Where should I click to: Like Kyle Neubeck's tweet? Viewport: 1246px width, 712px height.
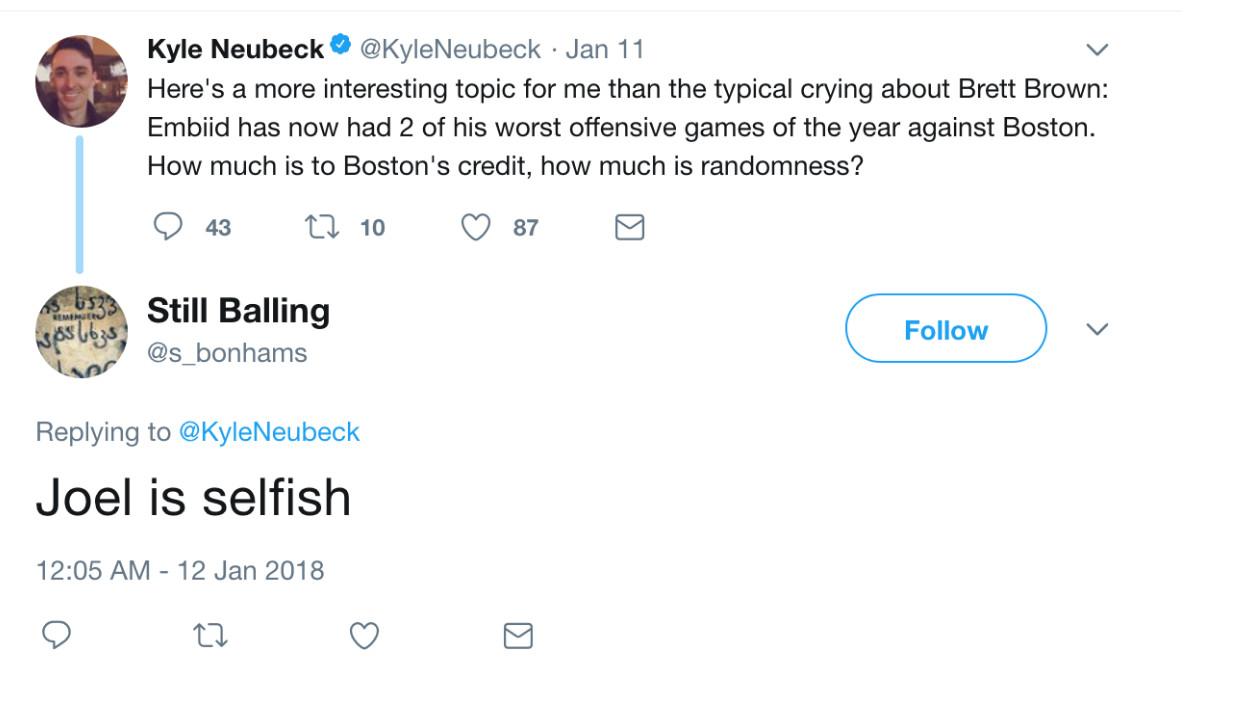[x=474, y=228]
